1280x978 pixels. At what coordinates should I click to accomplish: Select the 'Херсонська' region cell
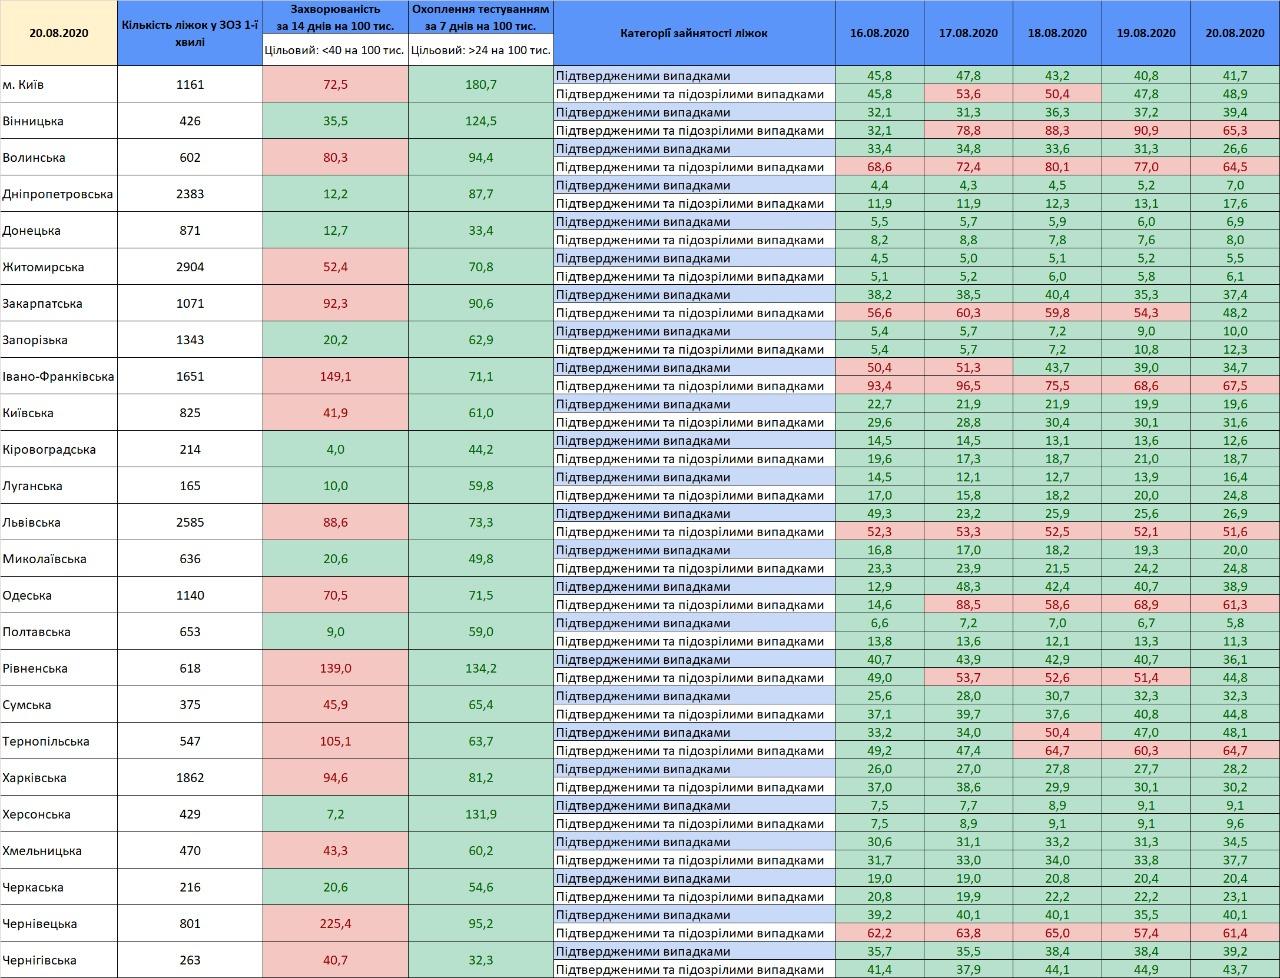[58, 815]
